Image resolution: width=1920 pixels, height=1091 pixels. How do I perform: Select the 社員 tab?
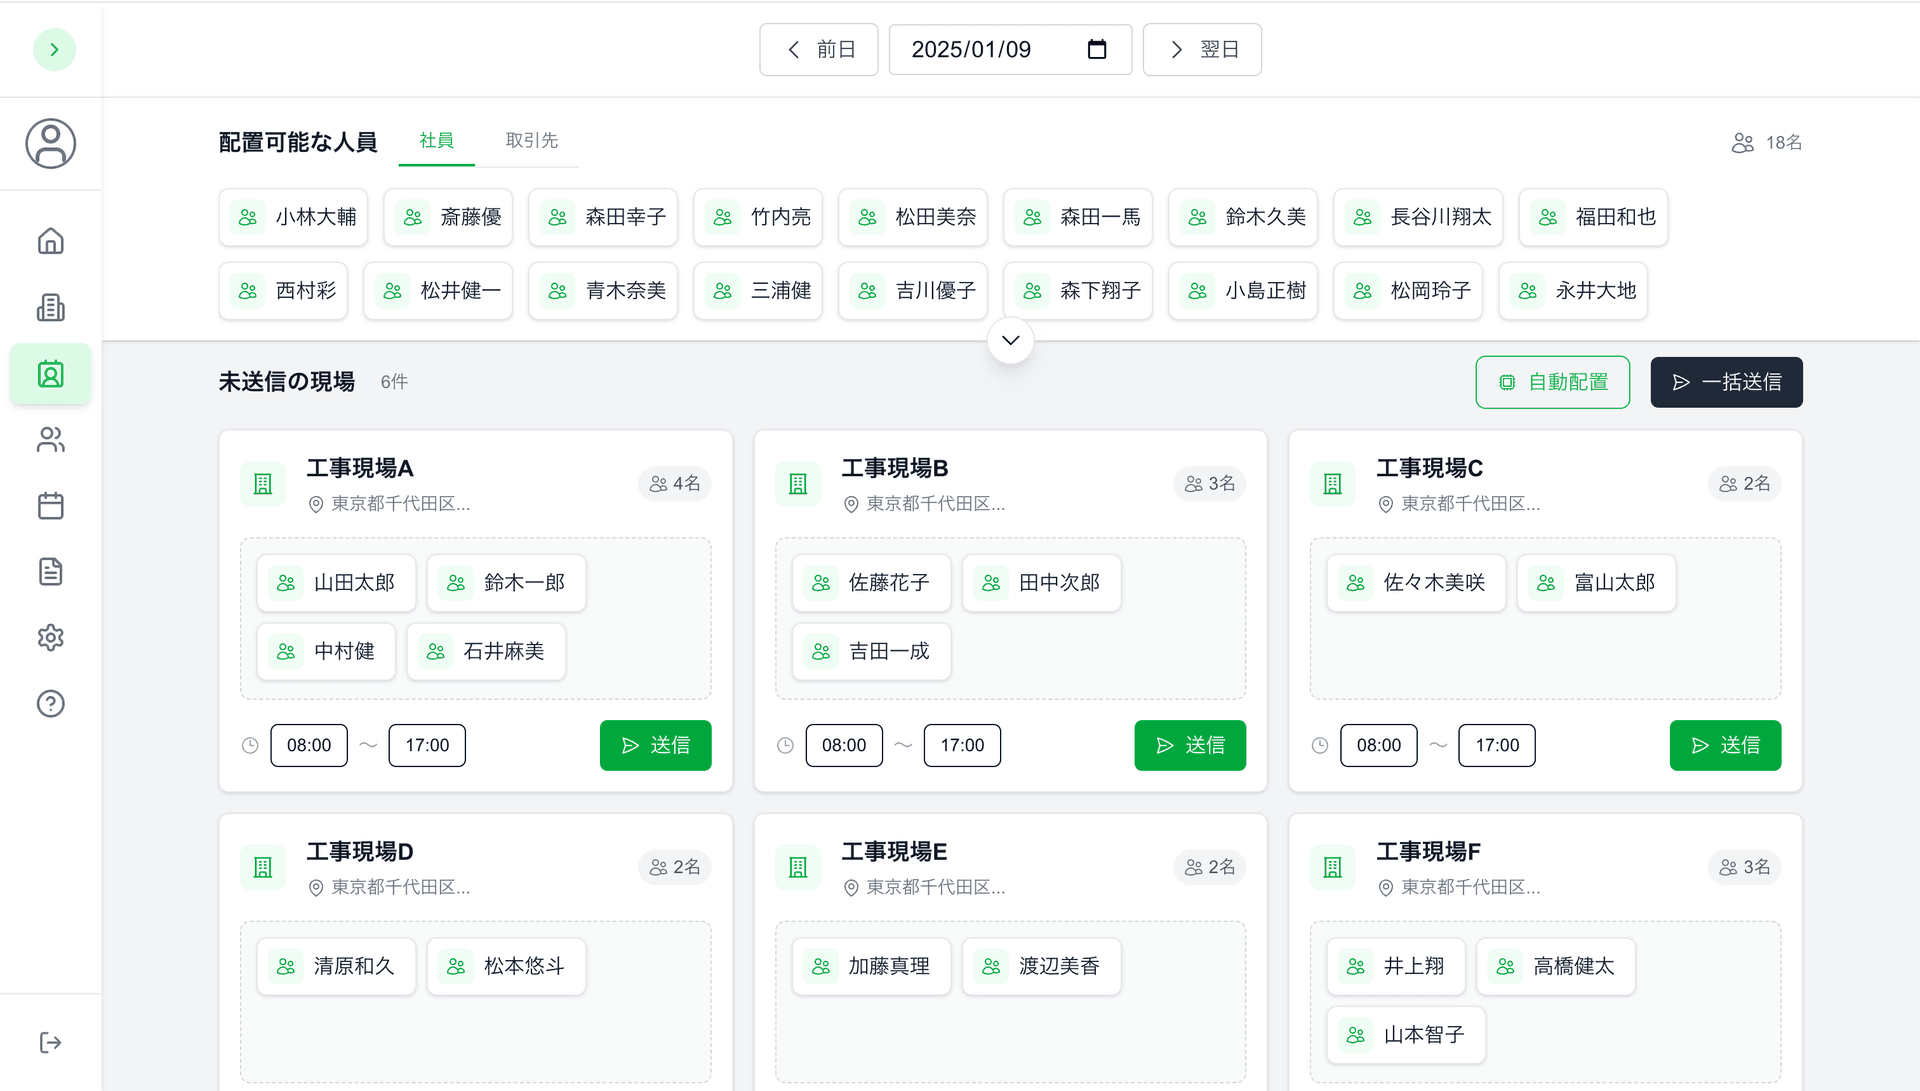coord(436,141)
